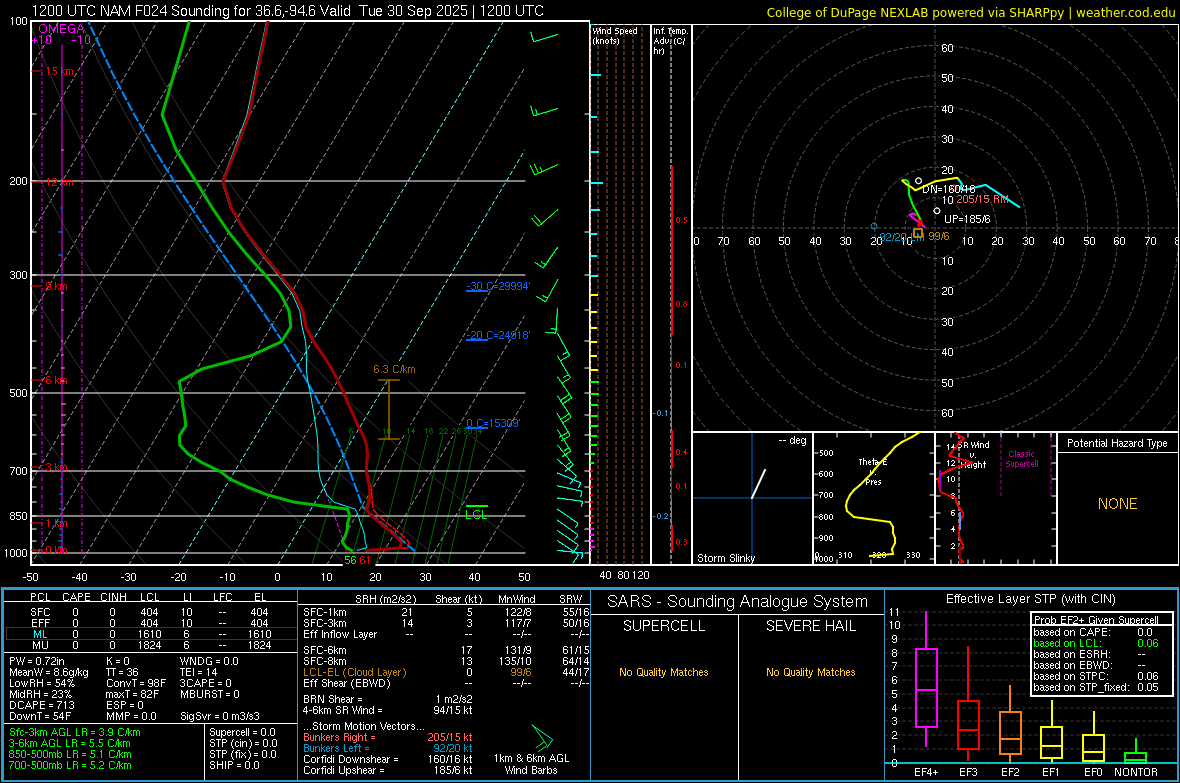
Task: Click the PW = 0.72in value
Action: (x=40, y=661)
